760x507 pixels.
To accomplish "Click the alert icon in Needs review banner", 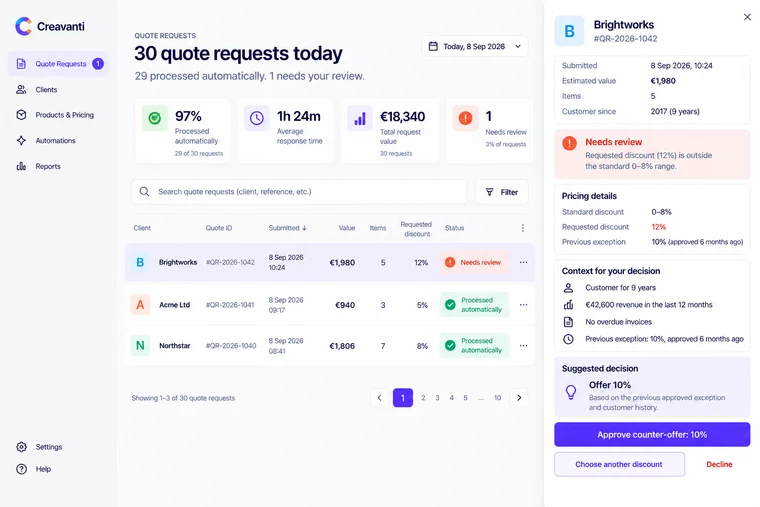I will click(x=570, y=143).
